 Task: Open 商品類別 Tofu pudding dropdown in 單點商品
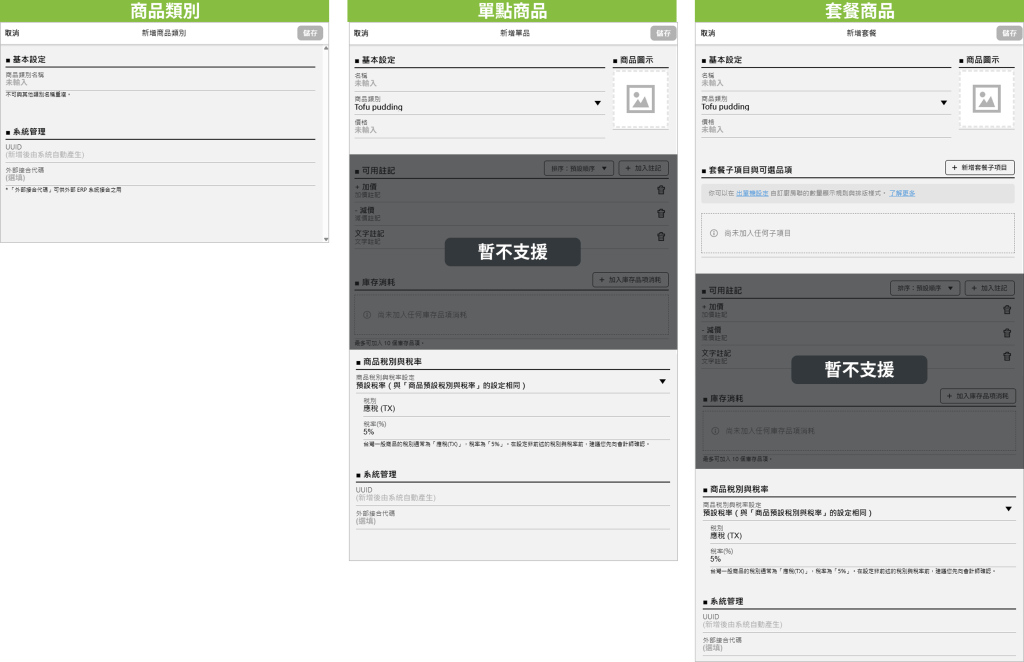point(598,103)
